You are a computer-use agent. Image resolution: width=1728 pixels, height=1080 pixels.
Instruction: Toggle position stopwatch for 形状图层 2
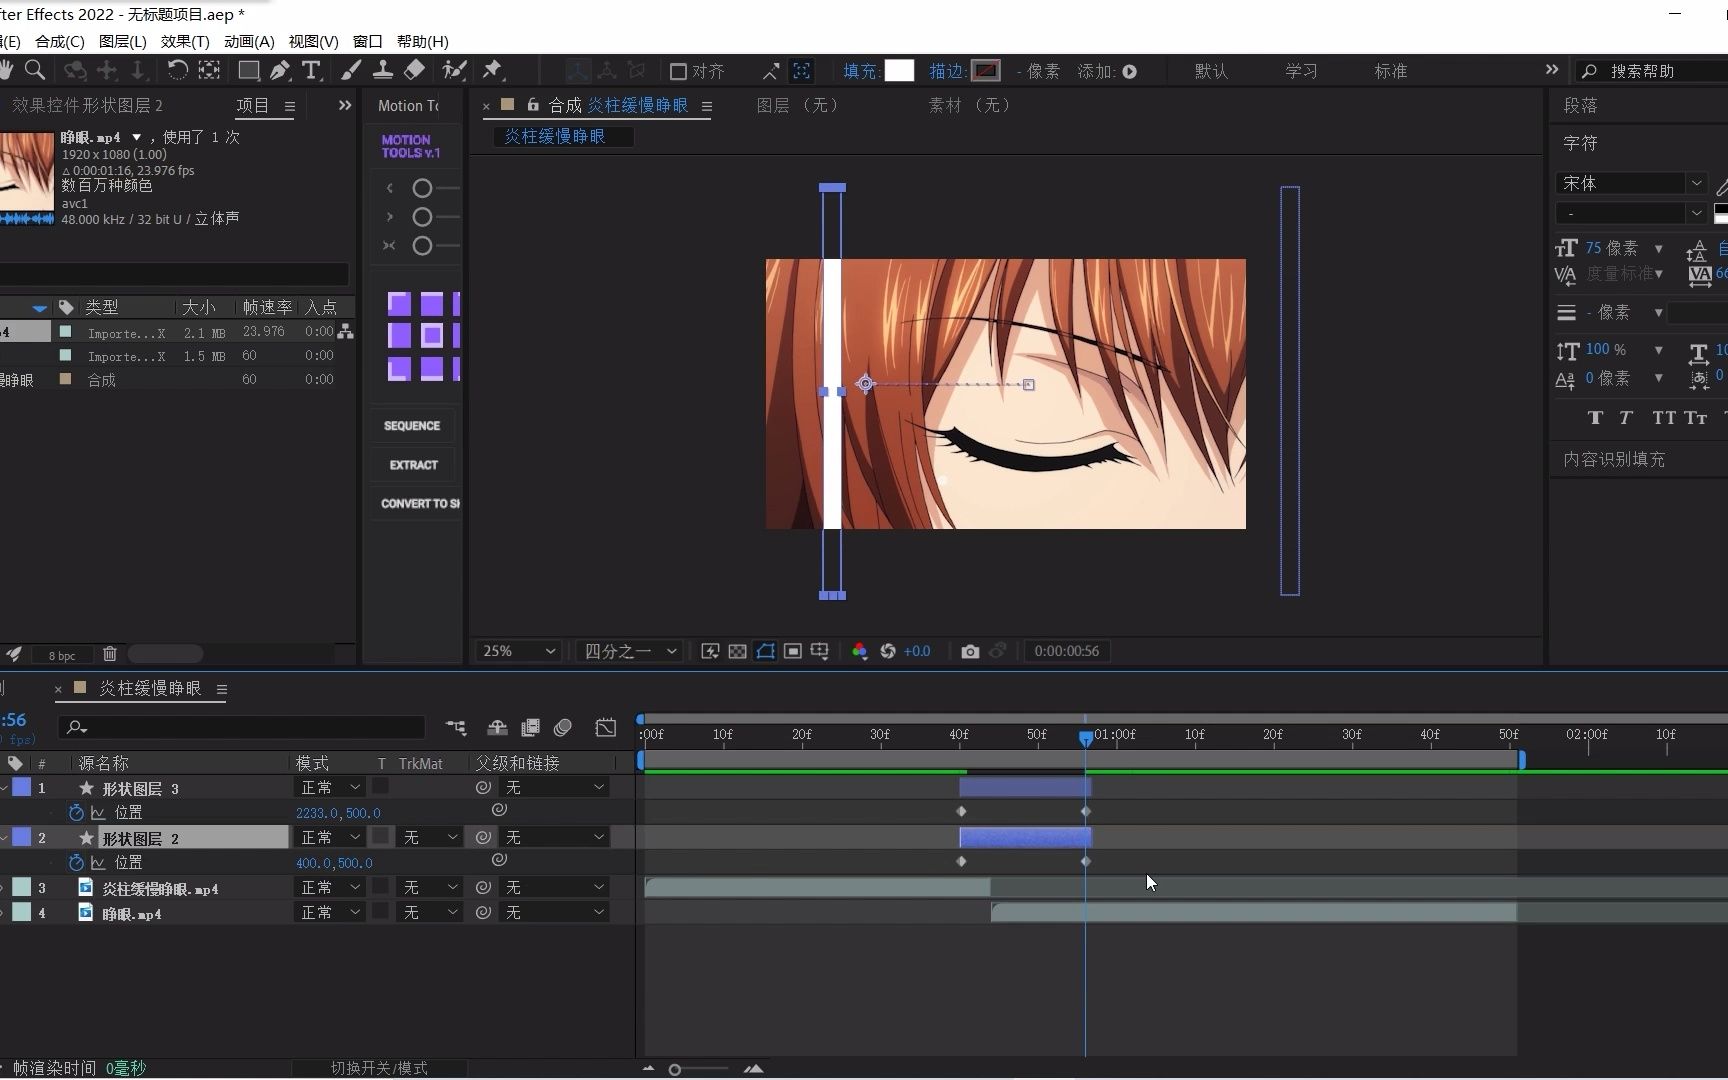pyautogui.click(x=76, y=862)
